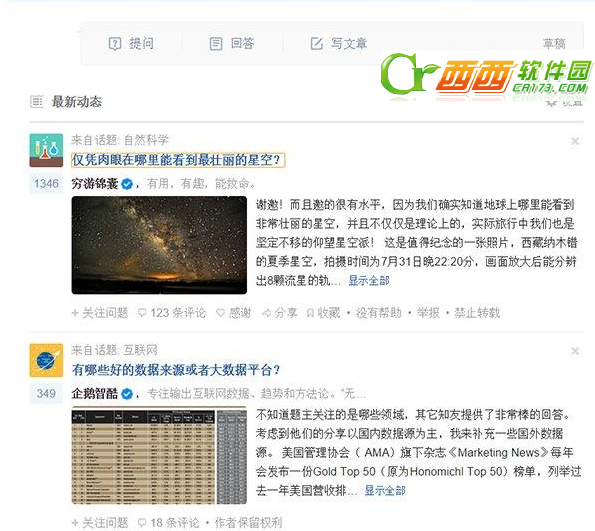595x531 pixels.
Task: Dismiss the 星空 feed item with X
Action: pos(575,141)
